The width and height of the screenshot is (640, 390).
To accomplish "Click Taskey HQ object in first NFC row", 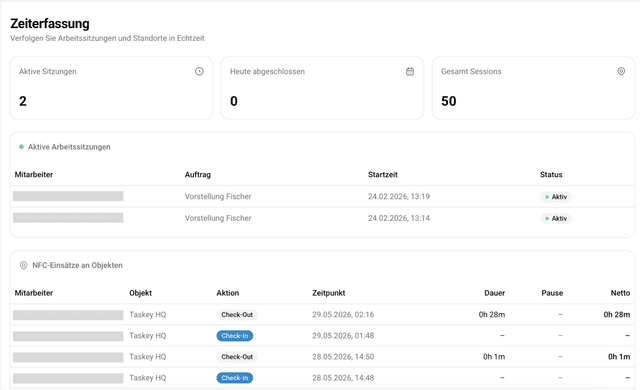I will click(x=148, y=315).
